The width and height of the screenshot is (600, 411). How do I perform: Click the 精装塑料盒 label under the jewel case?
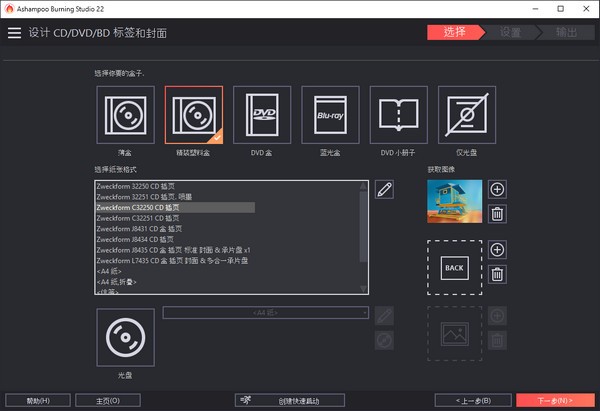193,153
